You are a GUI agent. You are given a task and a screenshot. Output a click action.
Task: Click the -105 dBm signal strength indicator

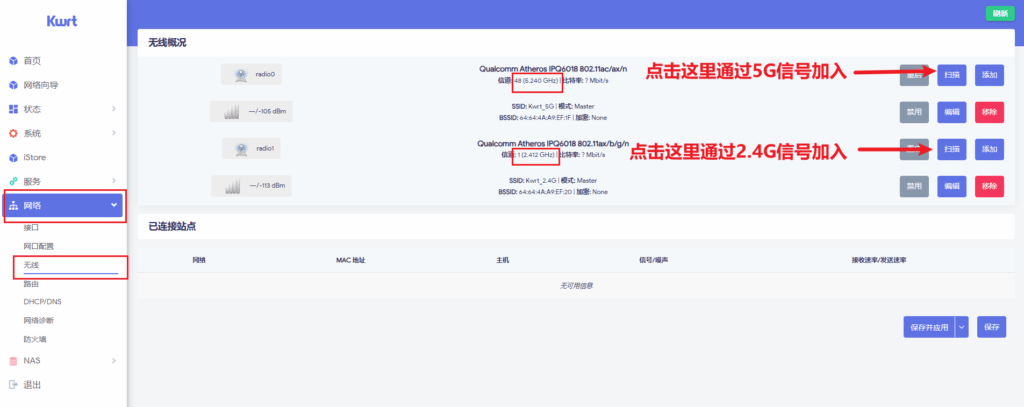[x=251, y=111]
